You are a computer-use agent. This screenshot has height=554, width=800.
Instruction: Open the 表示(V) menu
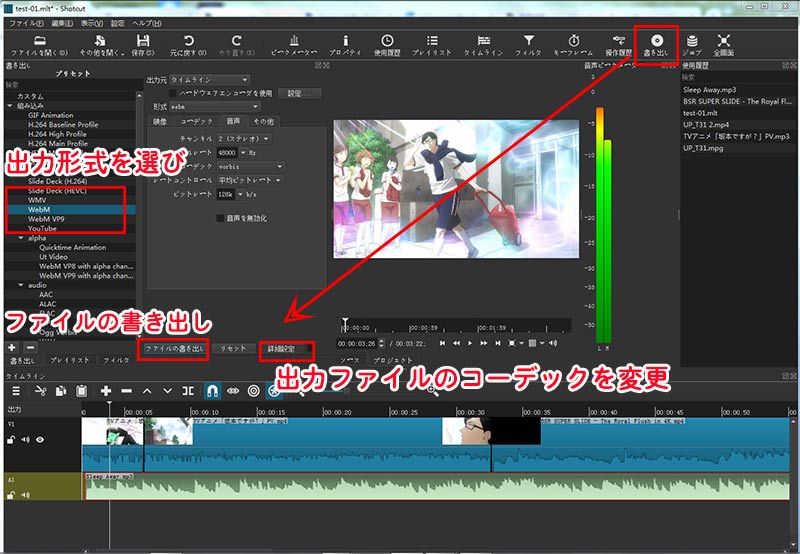pos(92,23)
